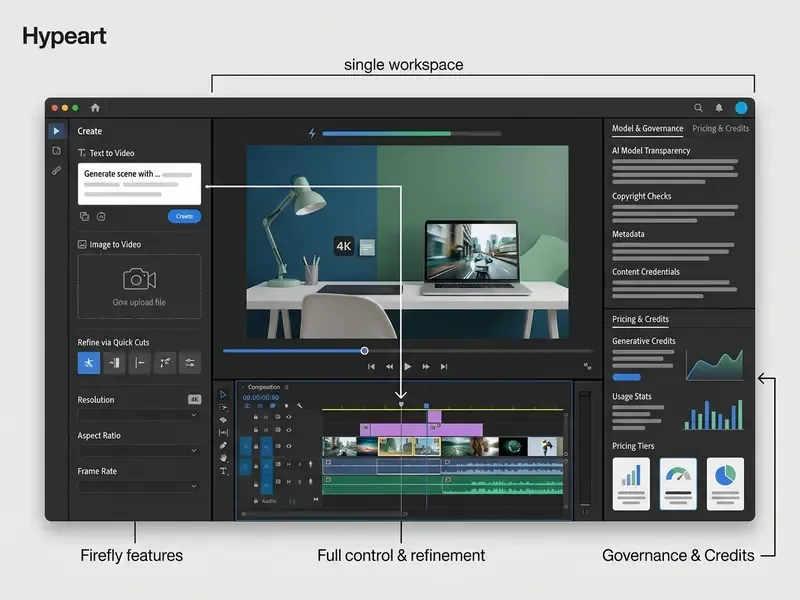Click the blue timeline marker on ruler
Image resolution: width=800 pixels, height=600 pixels.
point(427,406)
